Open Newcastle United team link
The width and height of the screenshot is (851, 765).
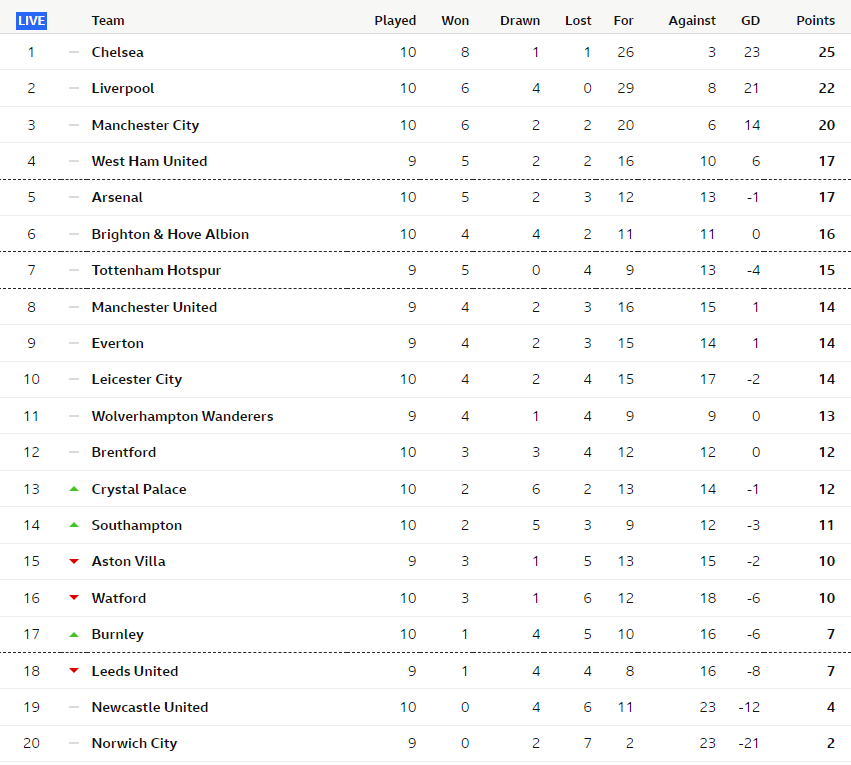[150, 707]
